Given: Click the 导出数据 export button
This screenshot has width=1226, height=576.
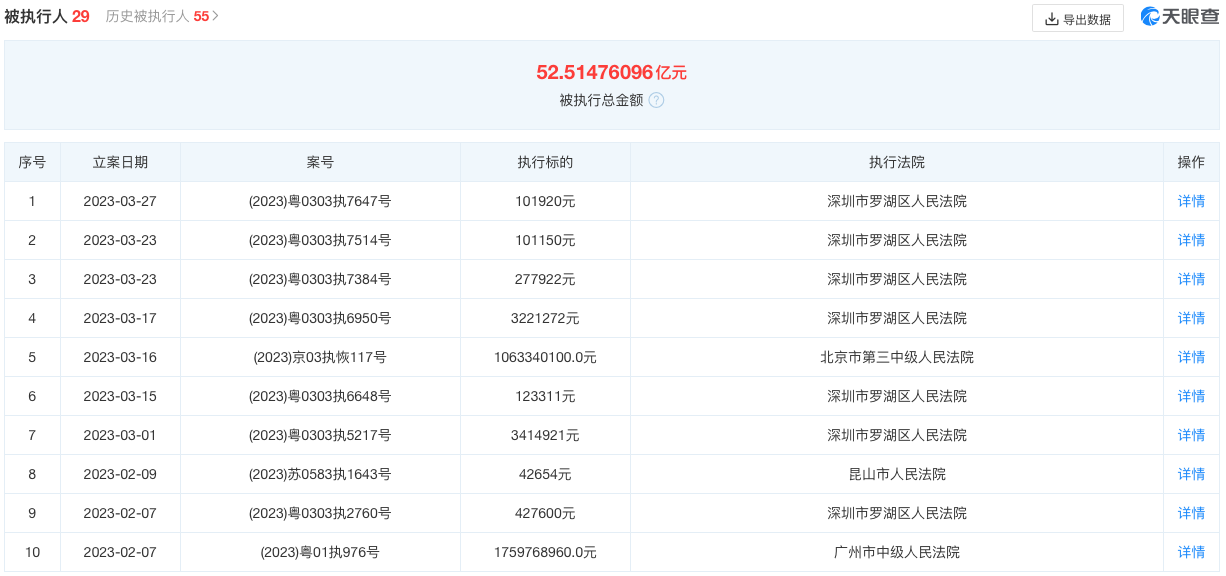Looking at the screenshot, I should [1077, 19].
